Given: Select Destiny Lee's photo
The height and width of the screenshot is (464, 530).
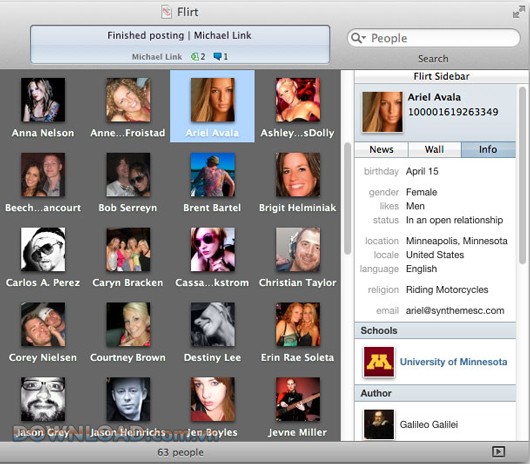Looking at the screenshot, I should pyautogui.click(x=213, y=324).
